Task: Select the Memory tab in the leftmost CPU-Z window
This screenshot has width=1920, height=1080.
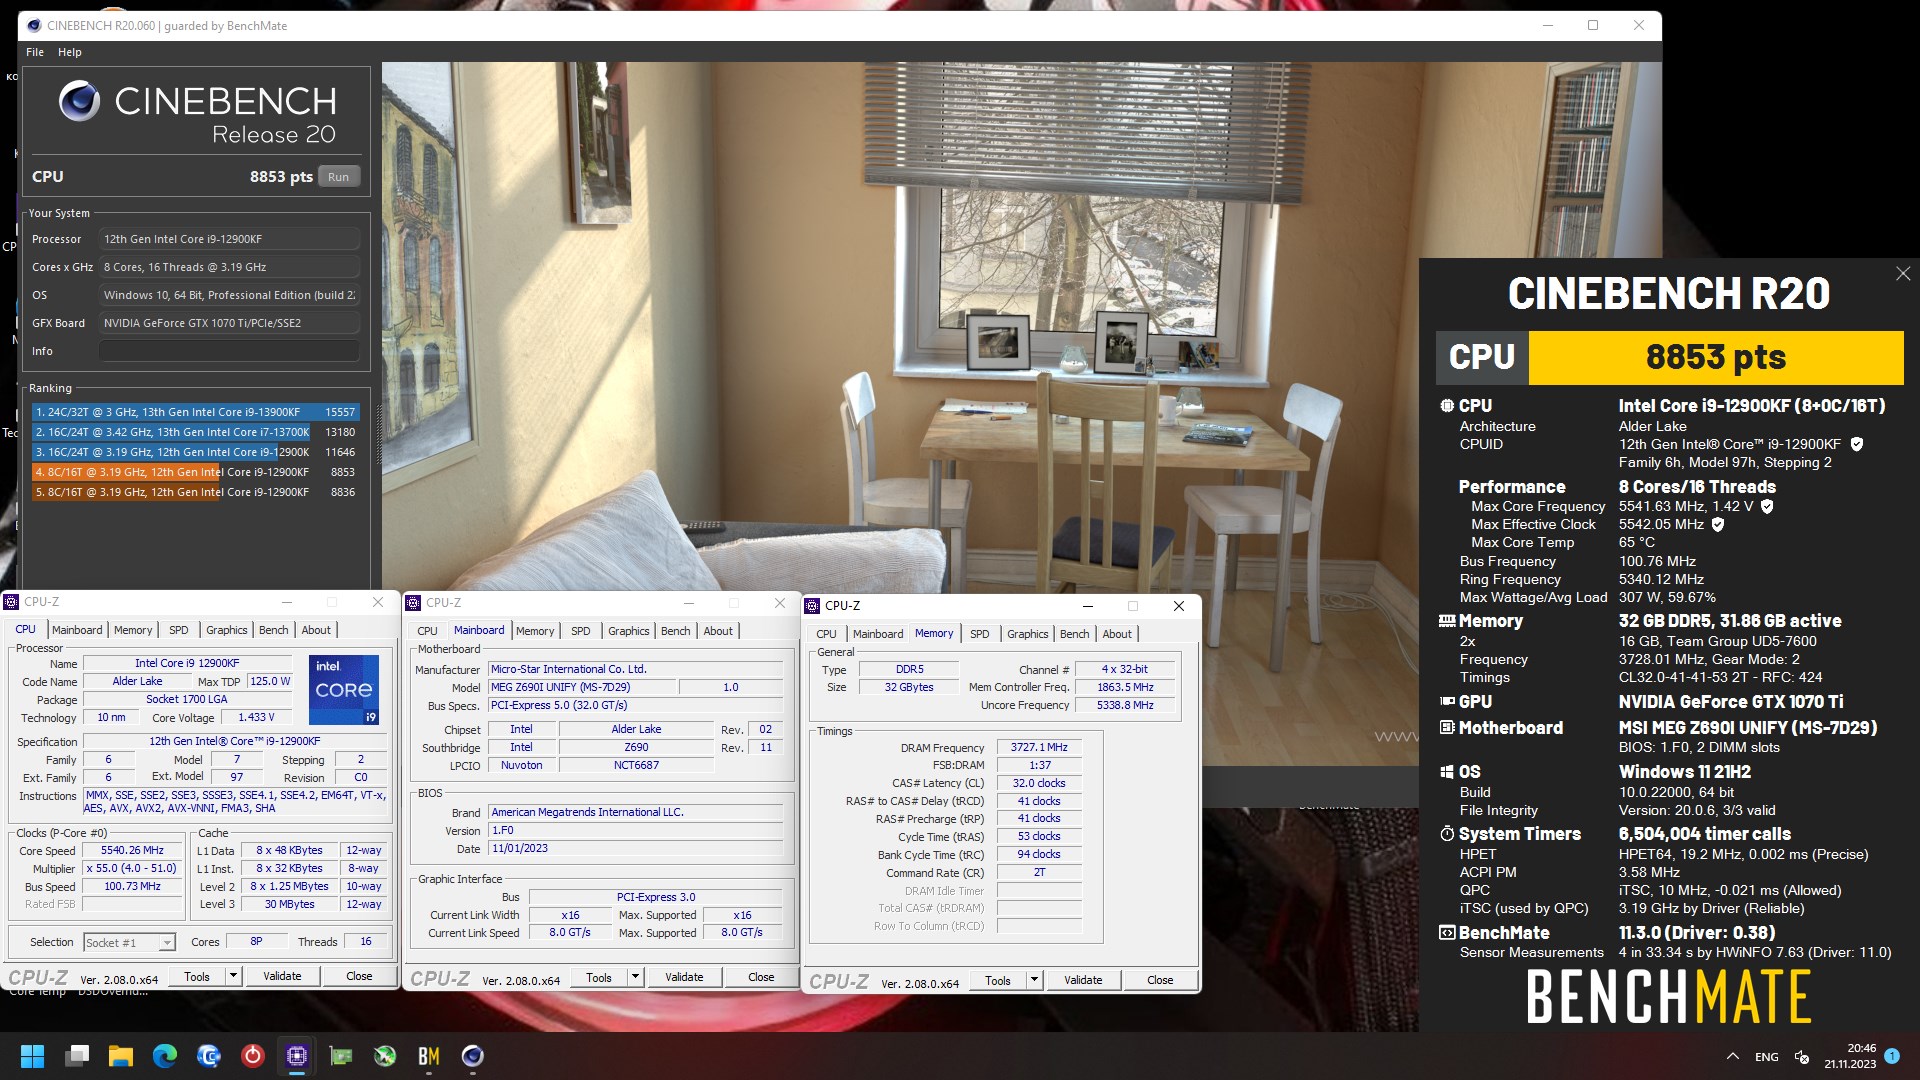Action: click(133, 630)
